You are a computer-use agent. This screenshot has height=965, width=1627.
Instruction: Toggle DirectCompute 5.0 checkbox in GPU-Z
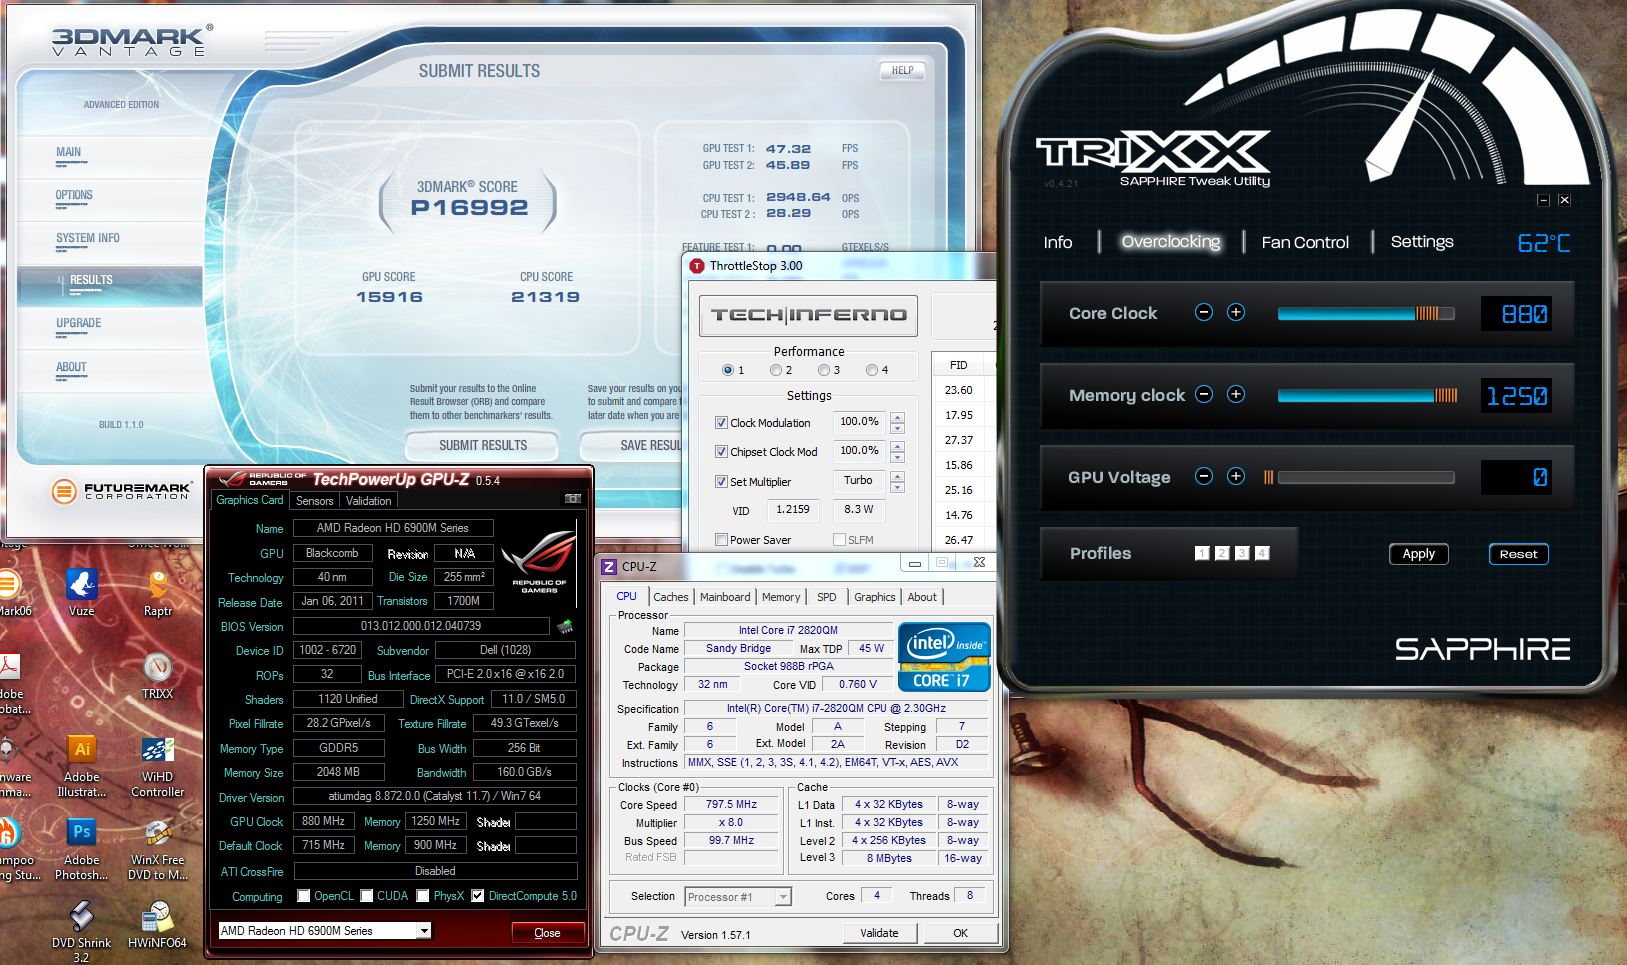[x=478, y=896]
